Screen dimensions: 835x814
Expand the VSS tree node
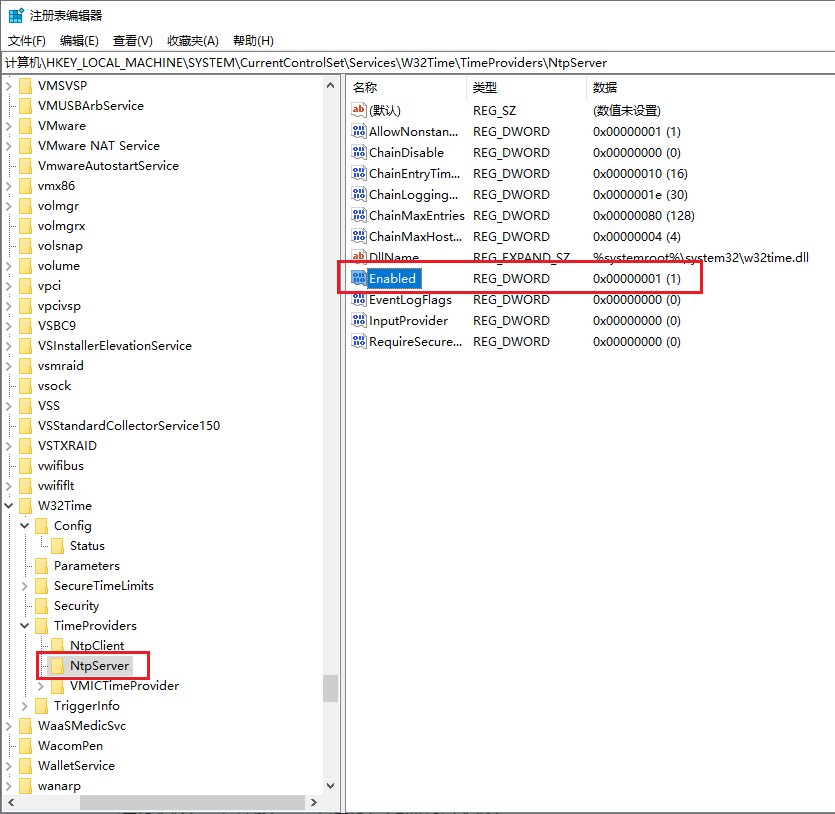pyautogui.click(x=9, y=406)
